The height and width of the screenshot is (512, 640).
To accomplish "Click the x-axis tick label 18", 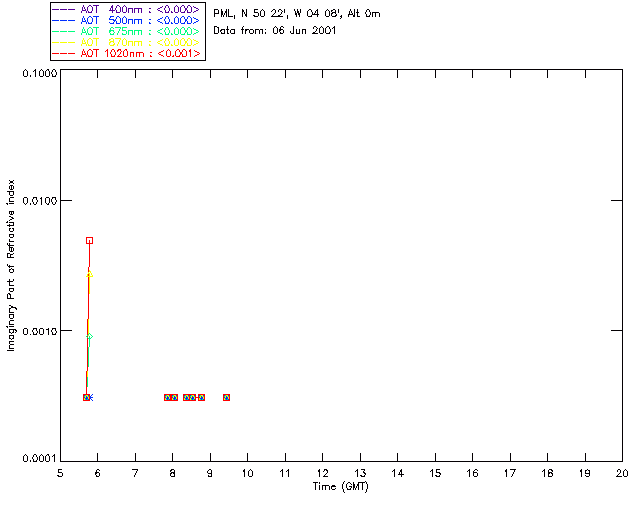I will click(x=547, y=473).
